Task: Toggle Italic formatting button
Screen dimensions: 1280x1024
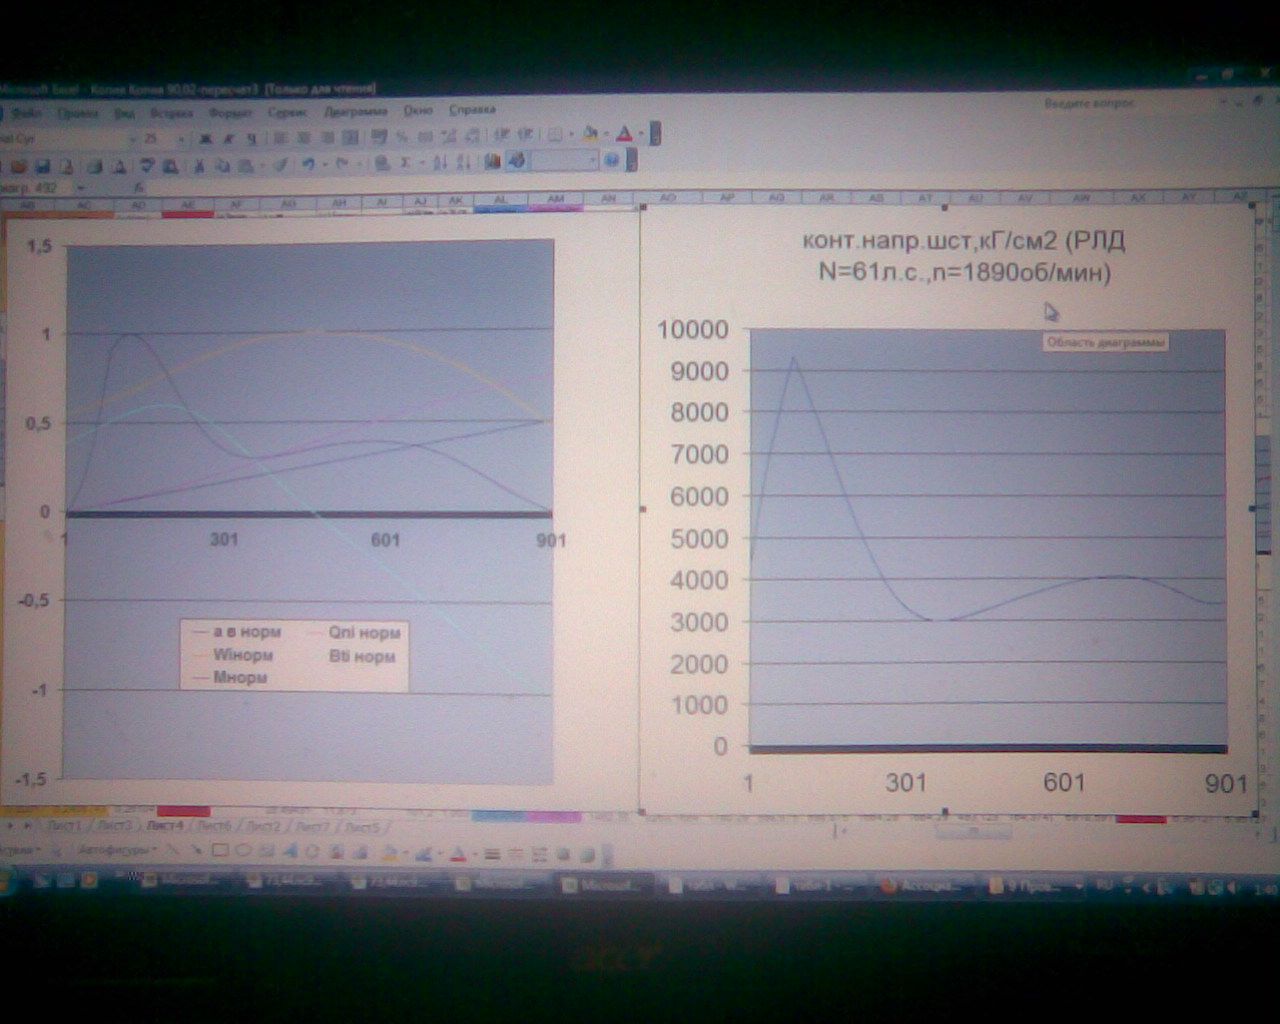Action: pyautogui.click(x=229, y=139)
